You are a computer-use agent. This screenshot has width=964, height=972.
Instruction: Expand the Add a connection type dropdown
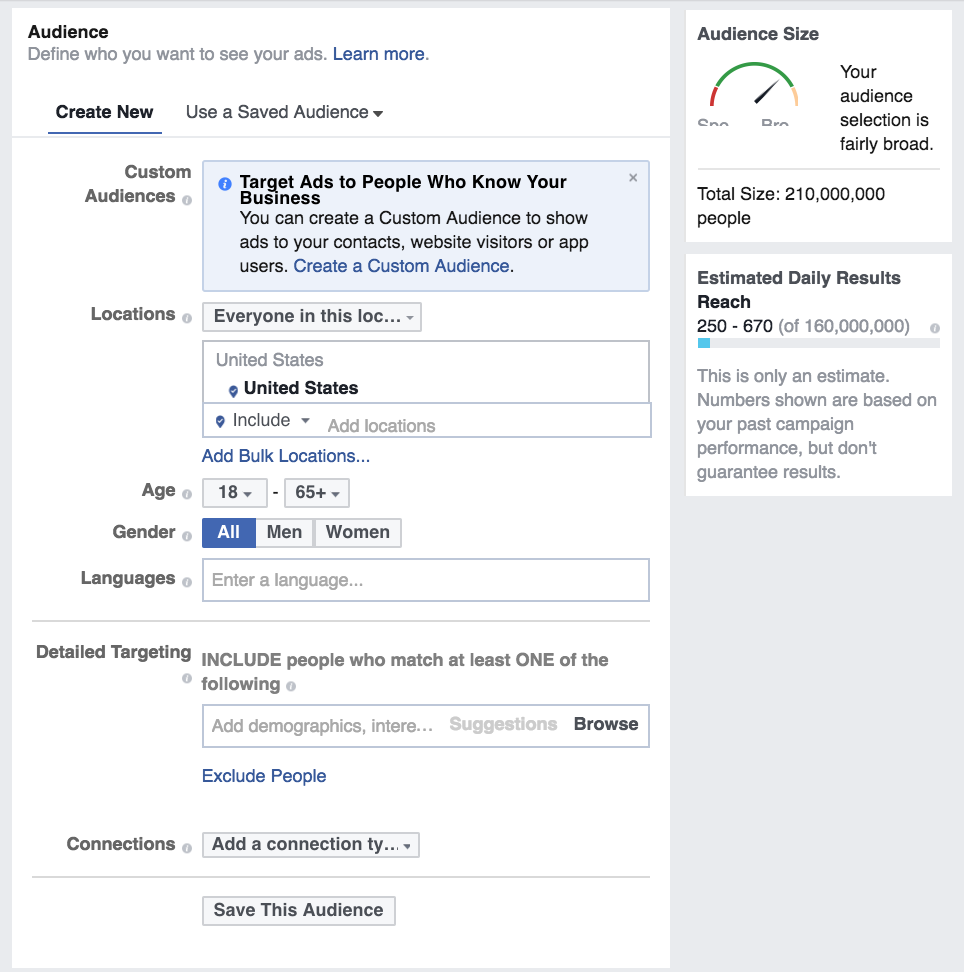(310, 845)
